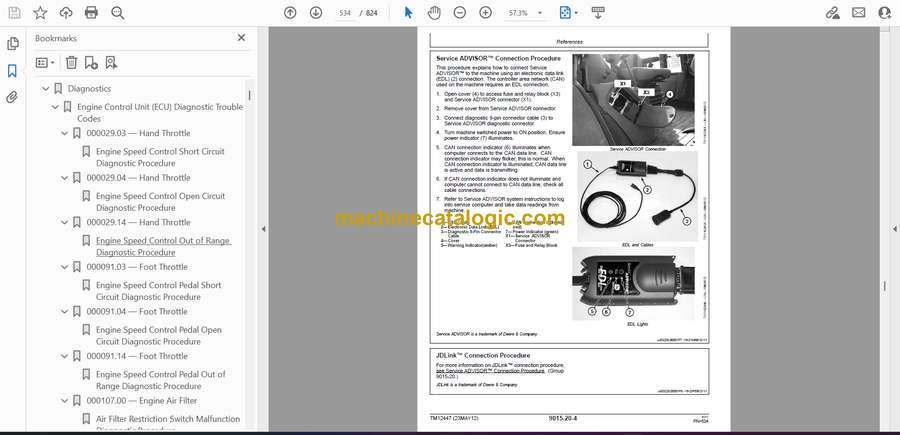Click the EDL and Cables image
Image resolution: width=900 pixels, height=435 pixels.
point(638,197)
